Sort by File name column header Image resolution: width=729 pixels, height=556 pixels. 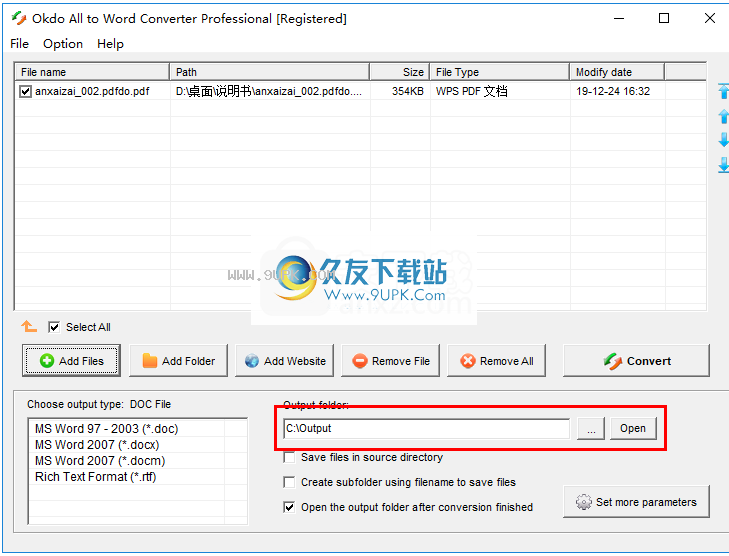[92, 72]
